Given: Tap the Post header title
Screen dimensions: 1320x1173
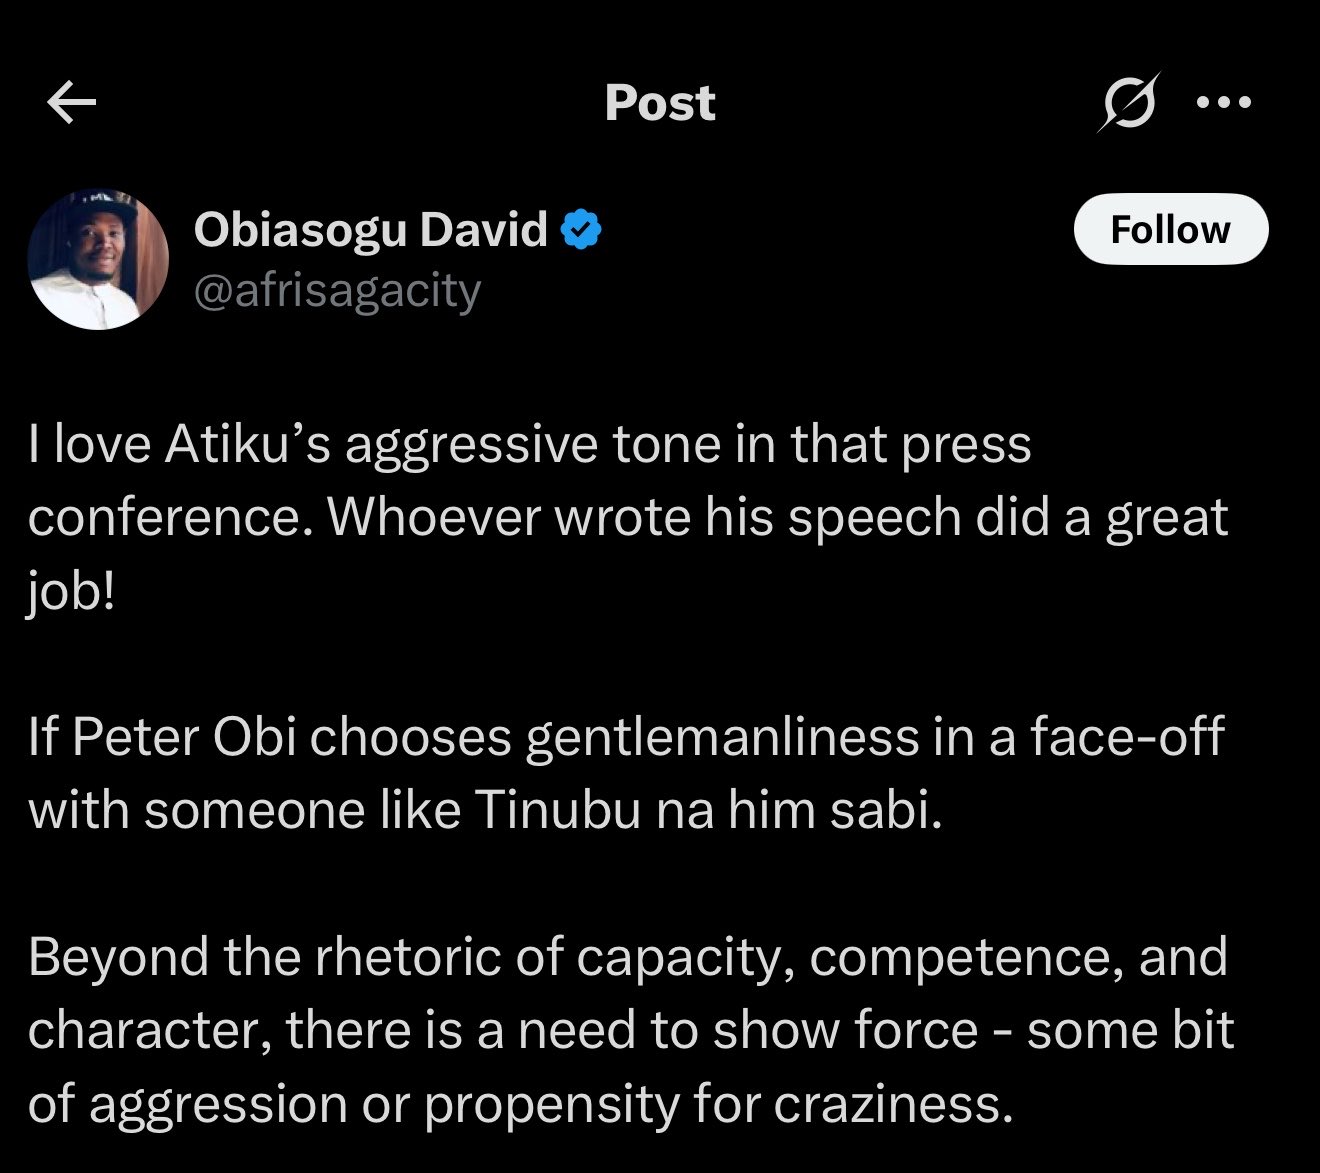Looking at the screenshot, I should [x=660, y=103].
